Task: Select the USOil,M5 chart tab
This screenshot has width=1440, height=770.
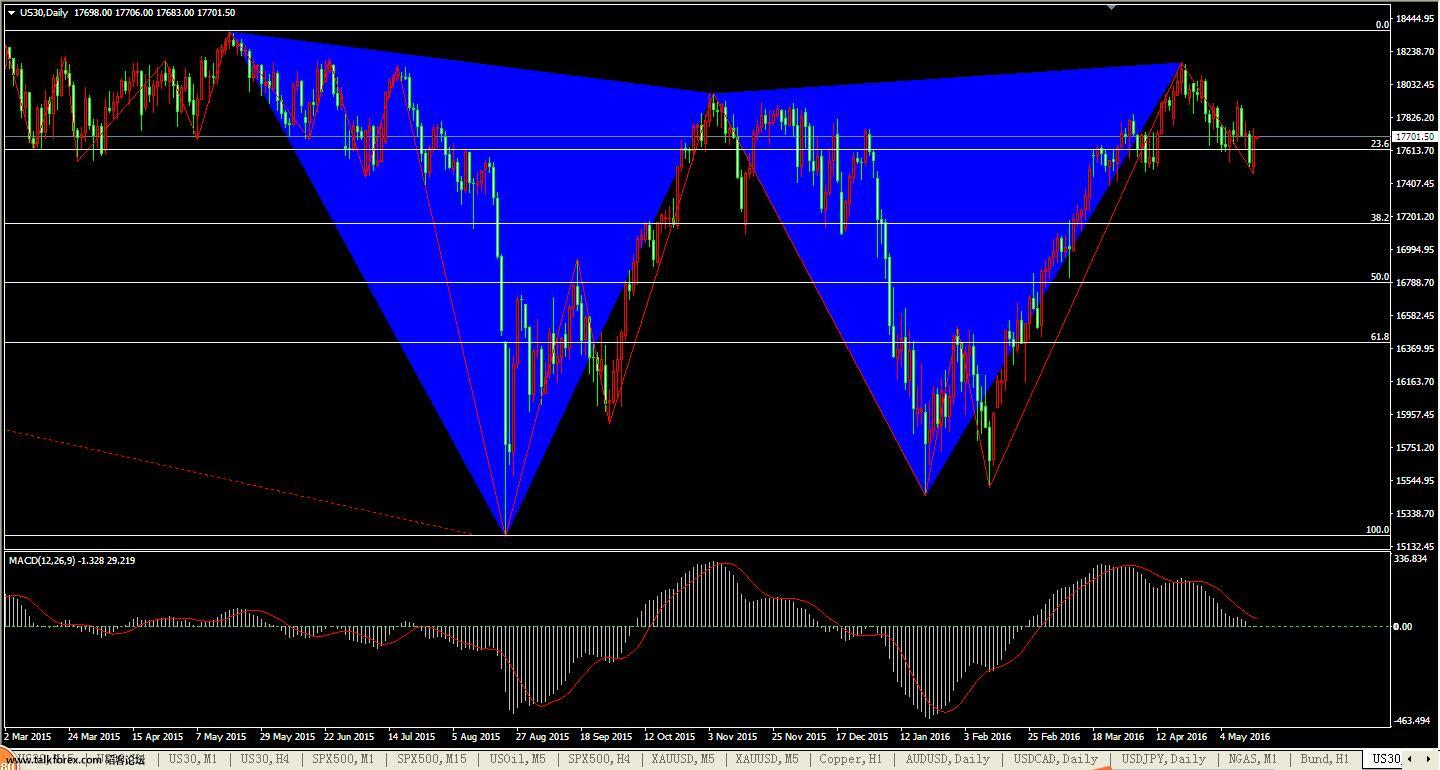Action: pos(516,759)
